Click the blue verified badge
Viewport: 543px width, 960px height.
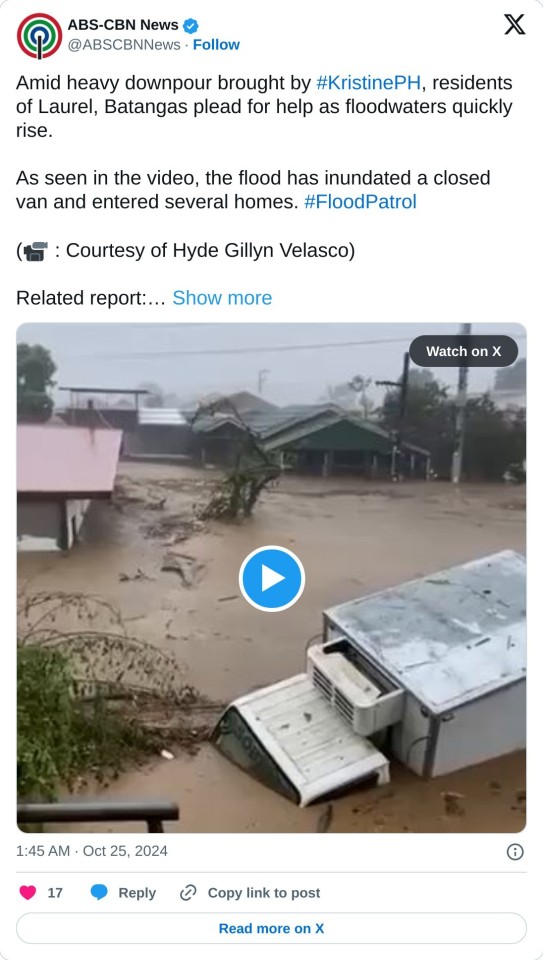pos(191,26)
